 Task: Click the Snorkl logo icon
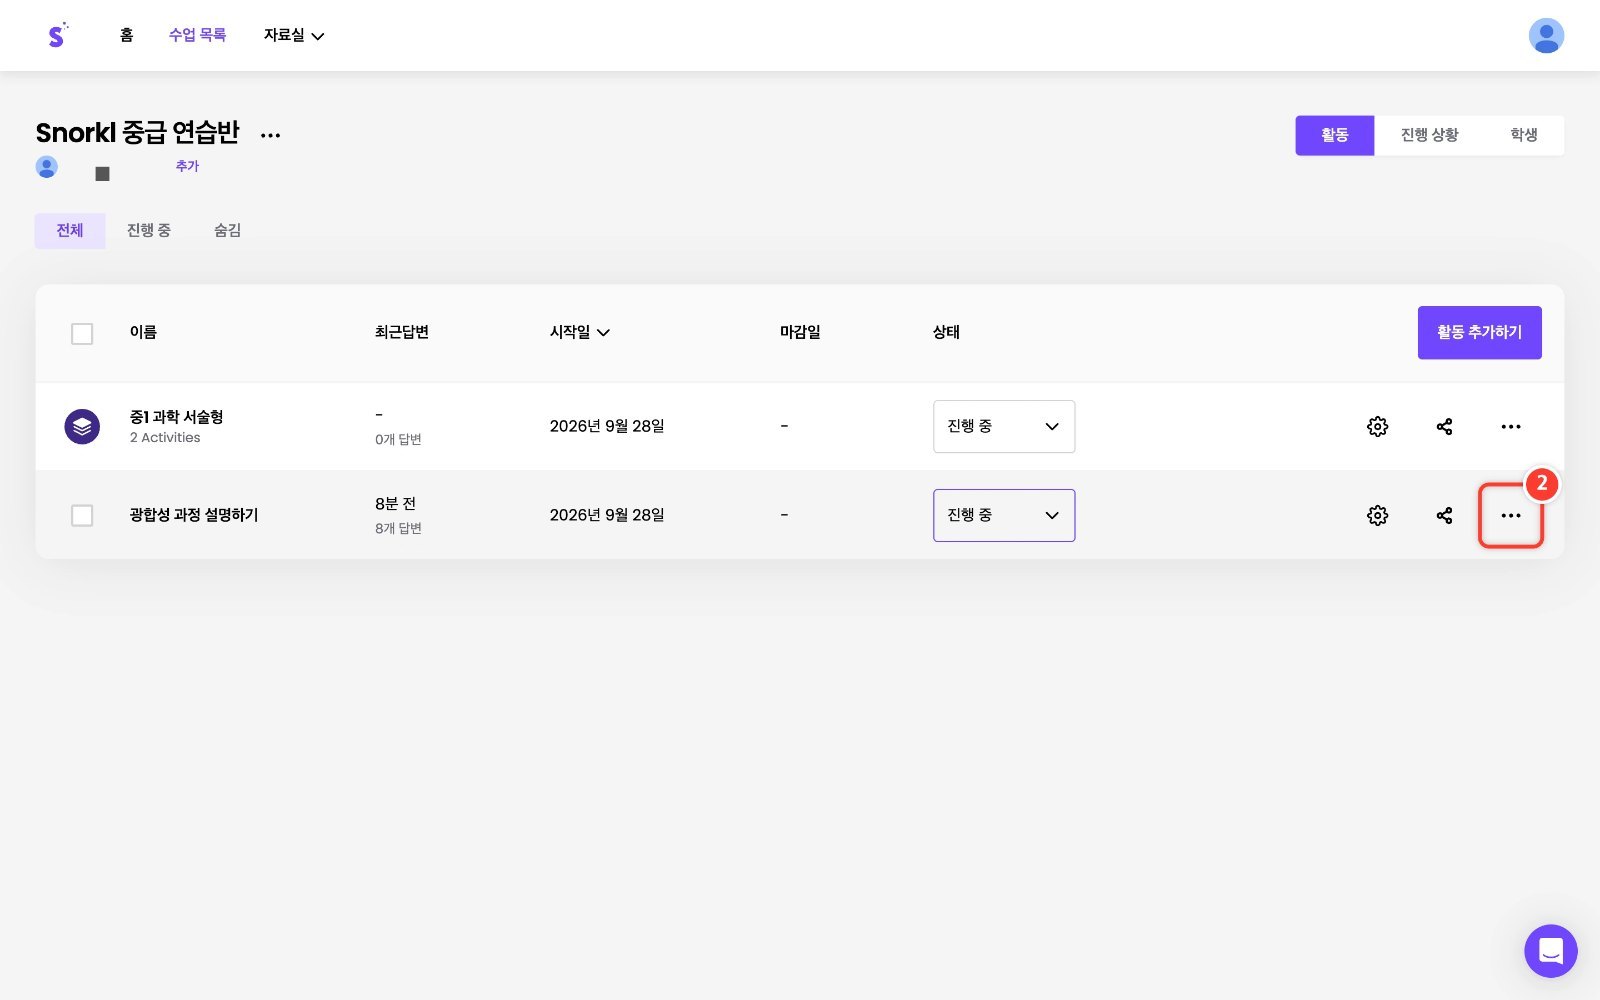click(x=57, y=35)
